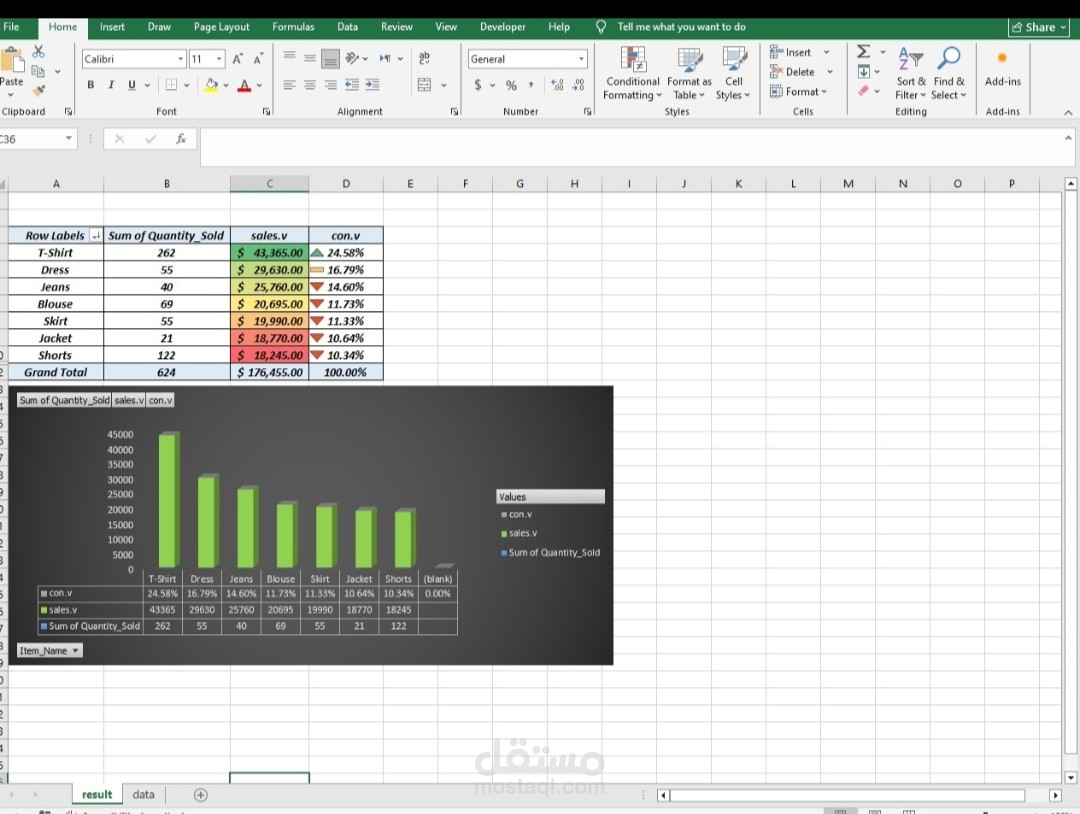Open the Page Layout tab
This screenshot has width=1080, height=814.
pyautogui.click(x=221, y=27)
